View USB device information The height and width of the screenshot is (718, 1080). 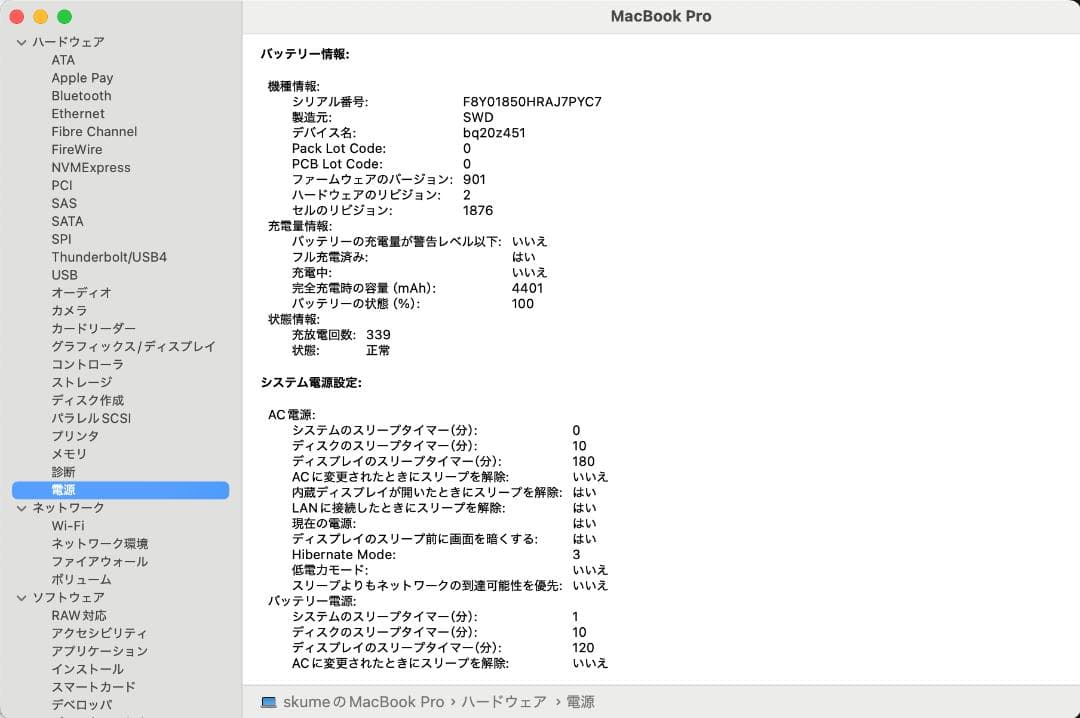pyautogui.click(x=65, y=274)
